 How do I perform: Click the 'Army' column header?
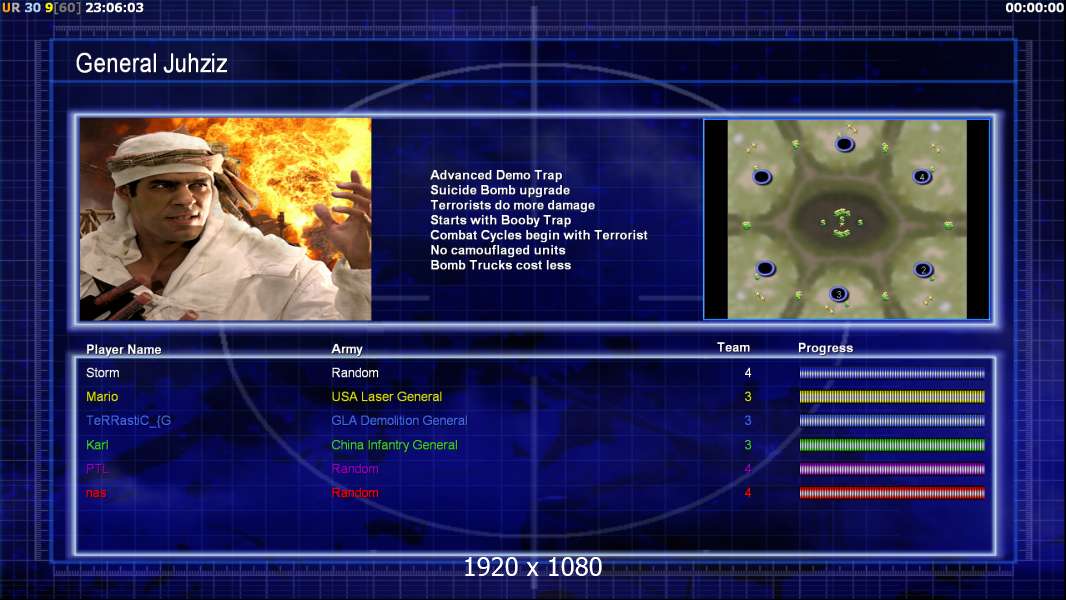pos(347,349)
